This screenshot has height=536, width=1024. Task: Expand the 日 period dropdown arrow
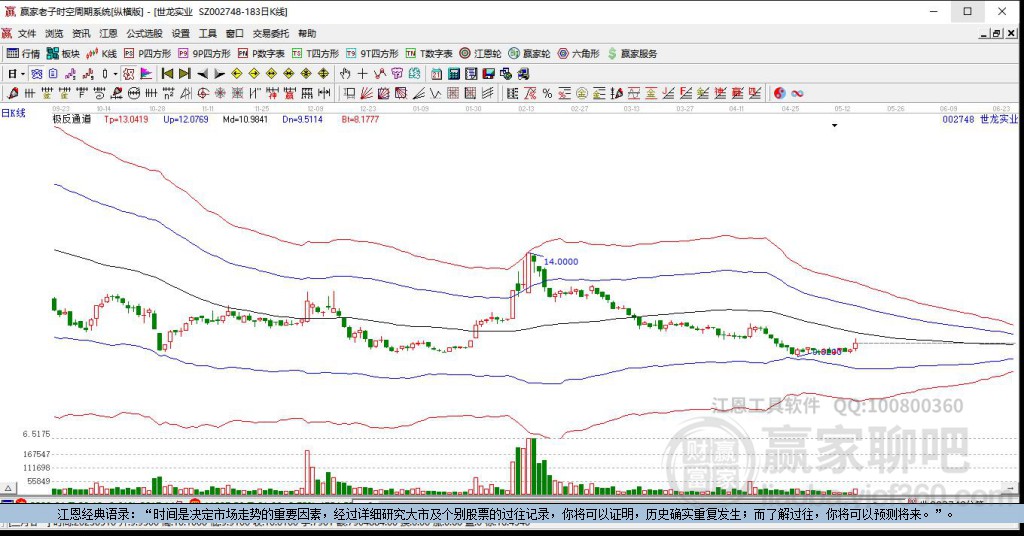(23, 74)
